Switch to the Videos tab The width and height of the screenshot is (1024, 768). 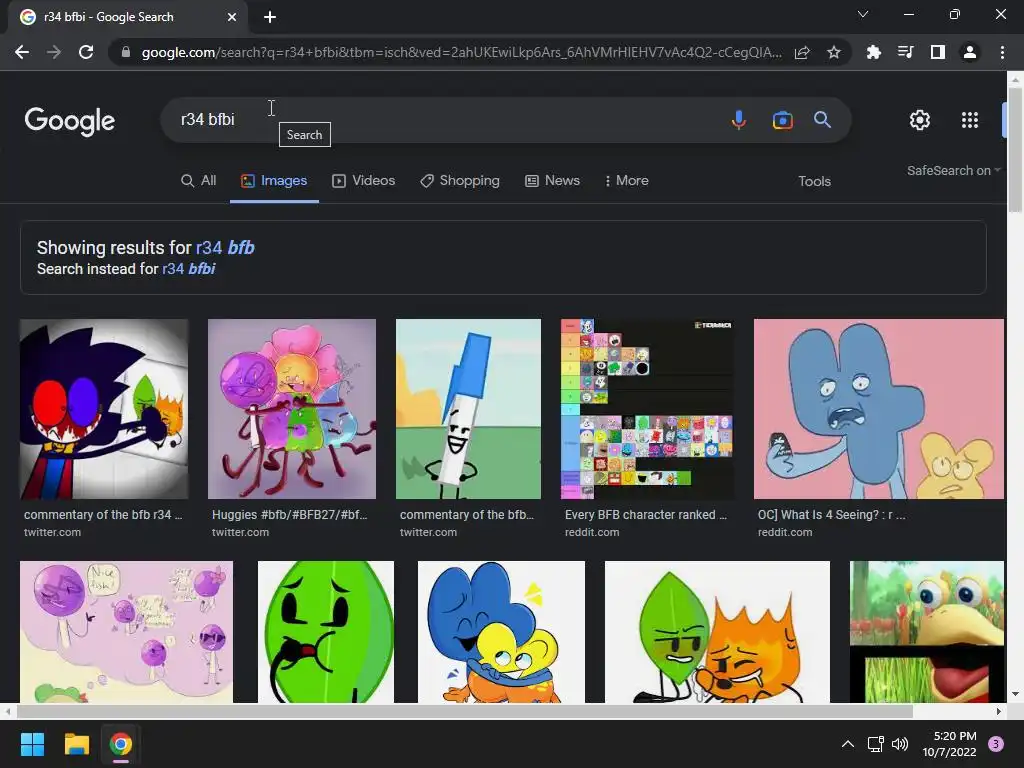click(x=364, y=181)
